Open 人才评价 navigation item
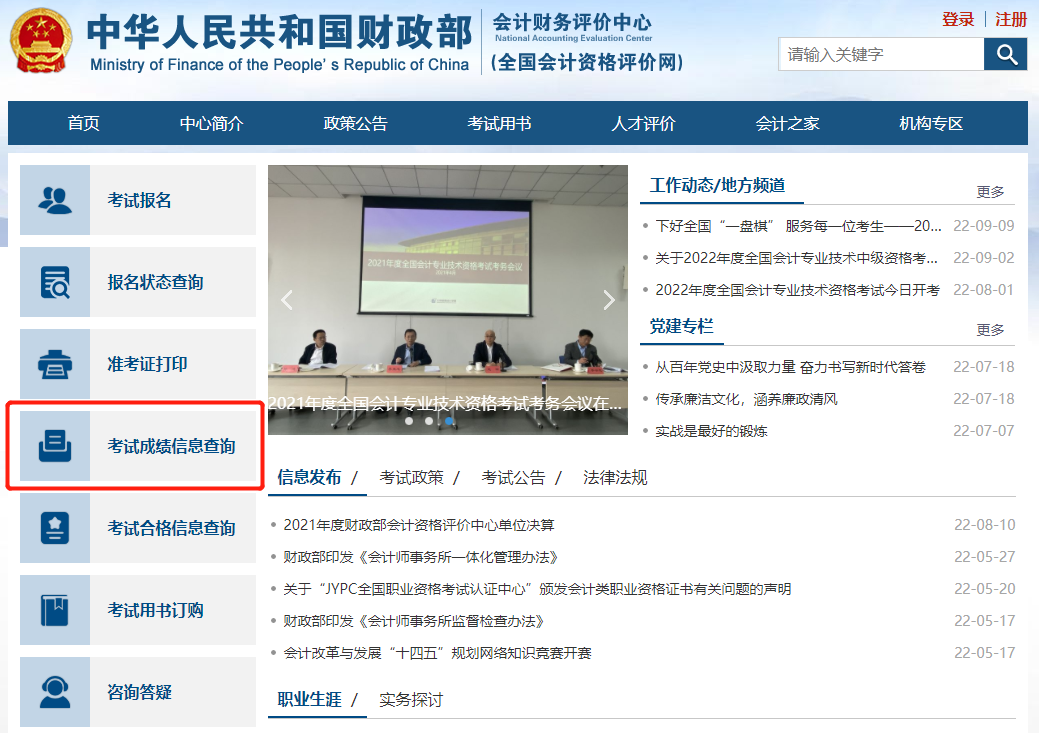 (x=643, y=123)
